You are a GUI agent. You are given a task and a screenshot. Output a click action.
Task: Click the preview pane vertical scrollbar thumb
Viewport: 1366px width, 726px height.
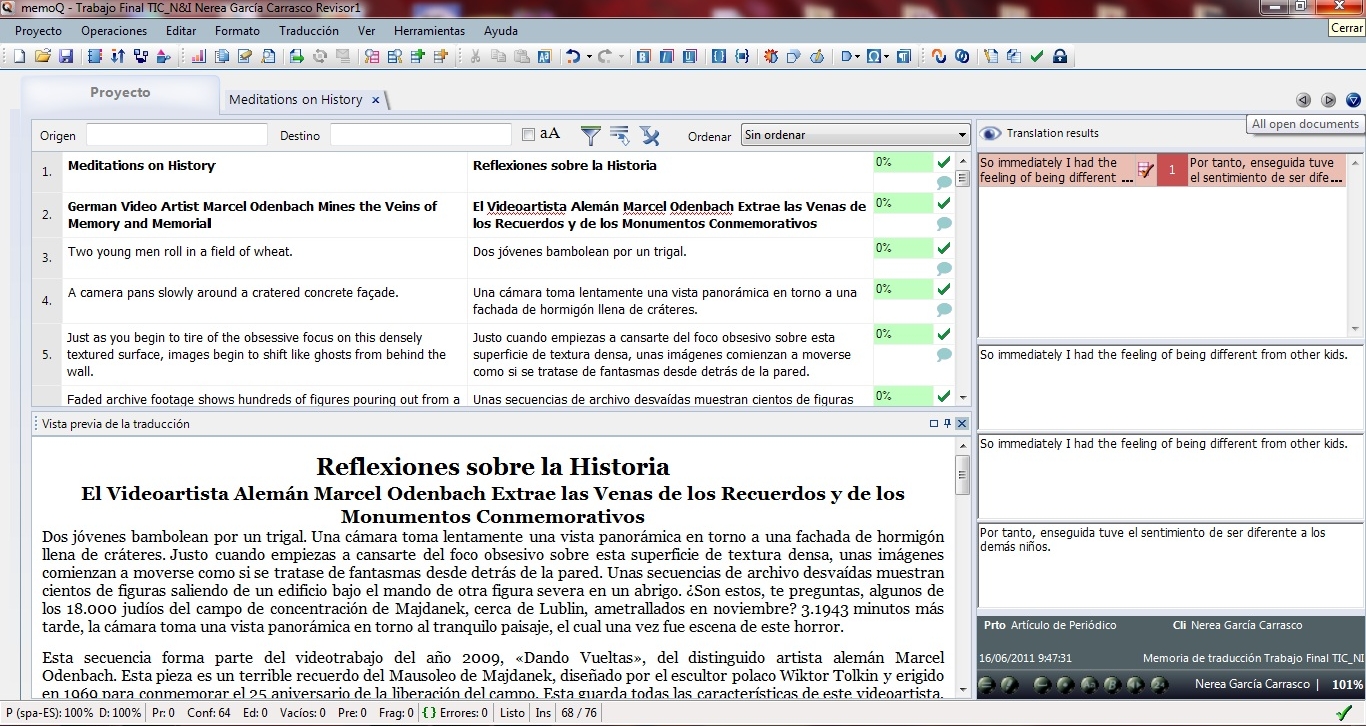(x=962, y=475)
